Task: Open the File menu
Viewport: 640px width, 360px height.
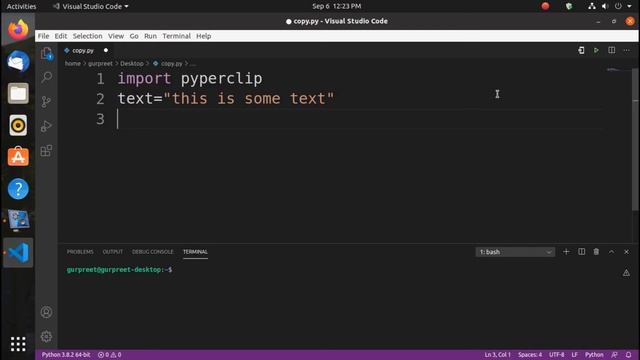Action: 43,36
